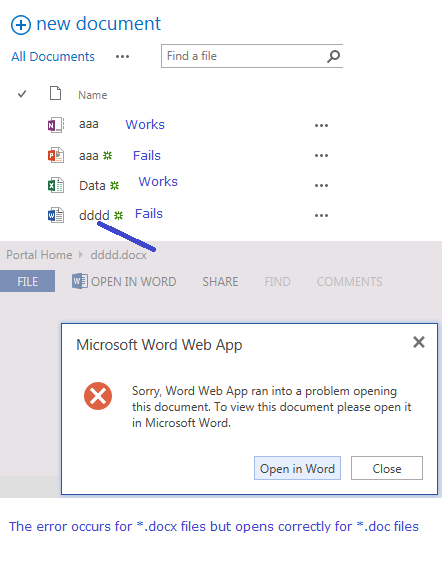Screen dimensions: 442x584
Task: Click new-item badge beside Data
Action: pos(114,185)
